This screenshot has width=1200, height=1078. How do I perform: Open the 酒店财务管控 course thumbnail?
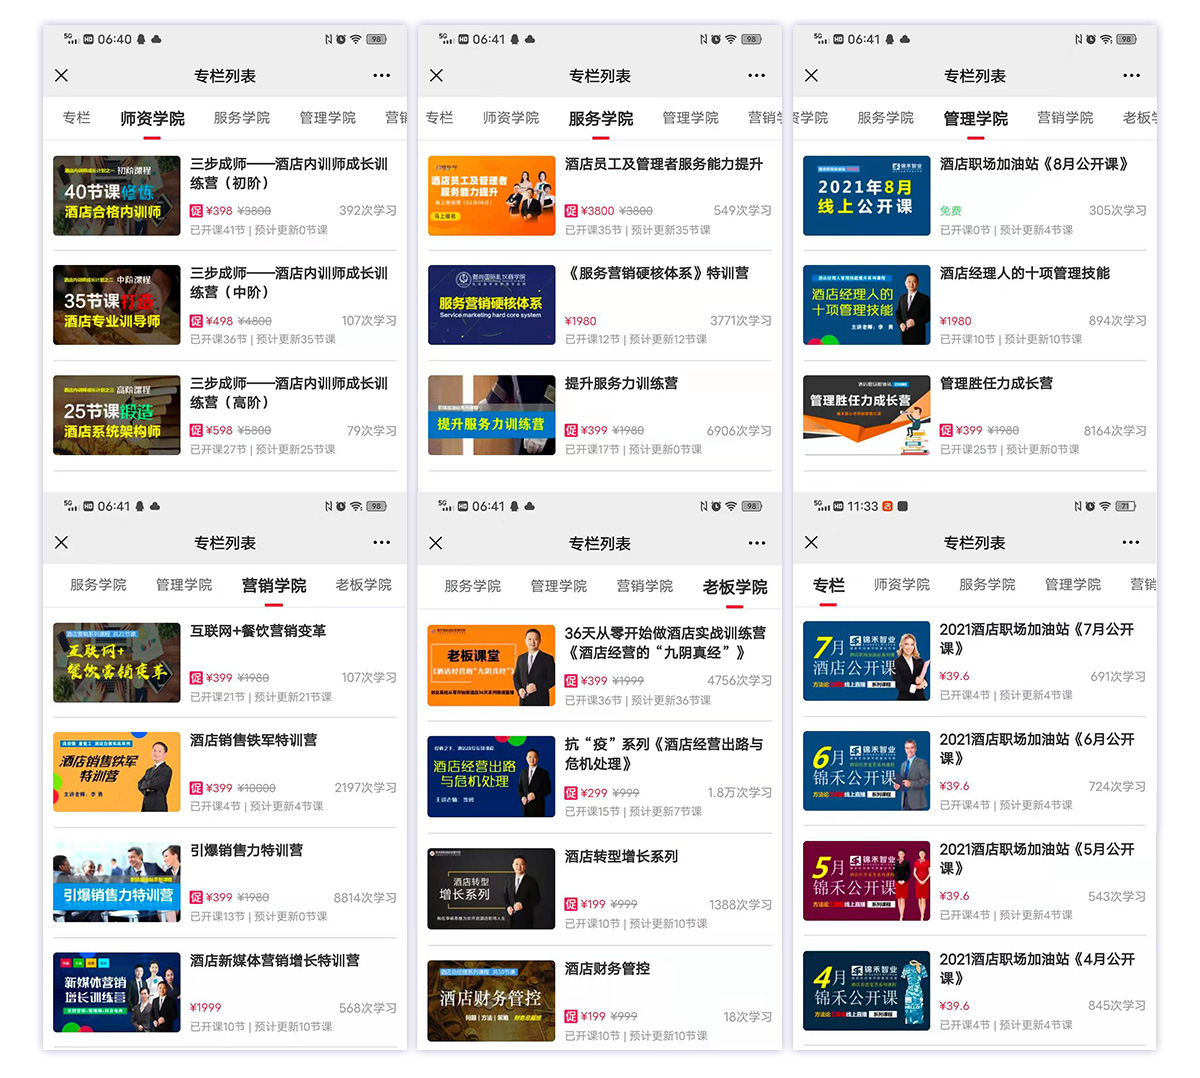click(491, 1001)
